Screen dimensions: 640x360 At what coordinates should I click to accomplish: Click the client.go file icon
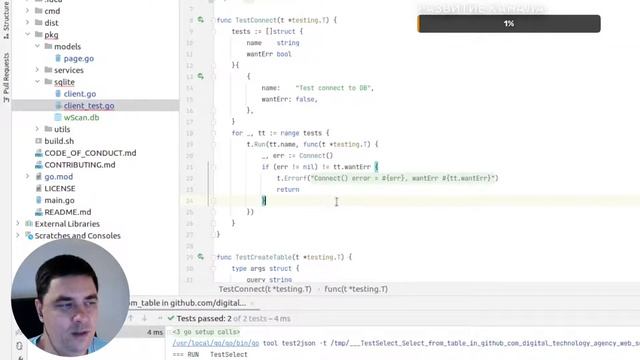click(58, 94)
